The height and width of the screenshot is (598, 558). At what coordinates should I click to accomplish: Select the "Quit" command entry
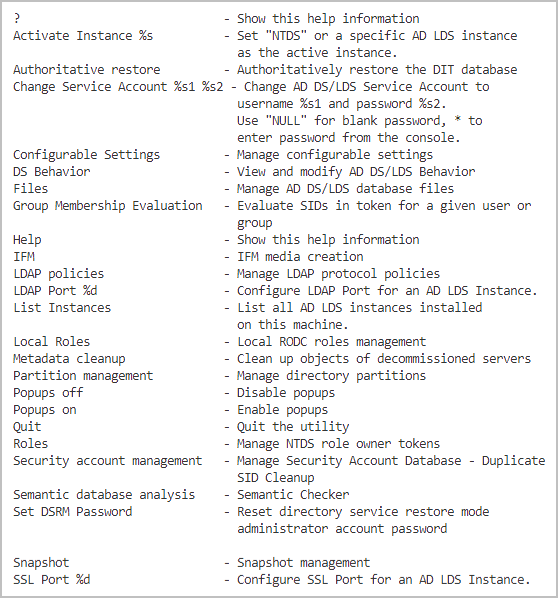[x=27, y=427]
